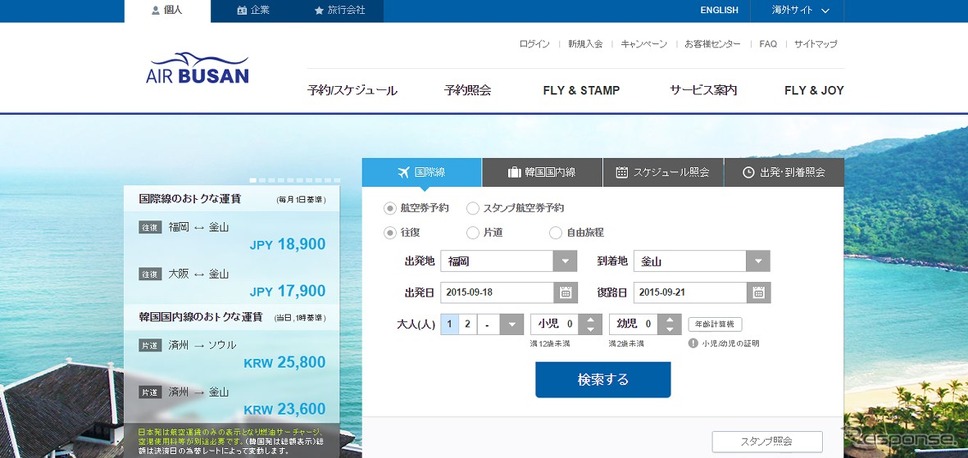Open サービス案内 menu

[x=703, y=91]
